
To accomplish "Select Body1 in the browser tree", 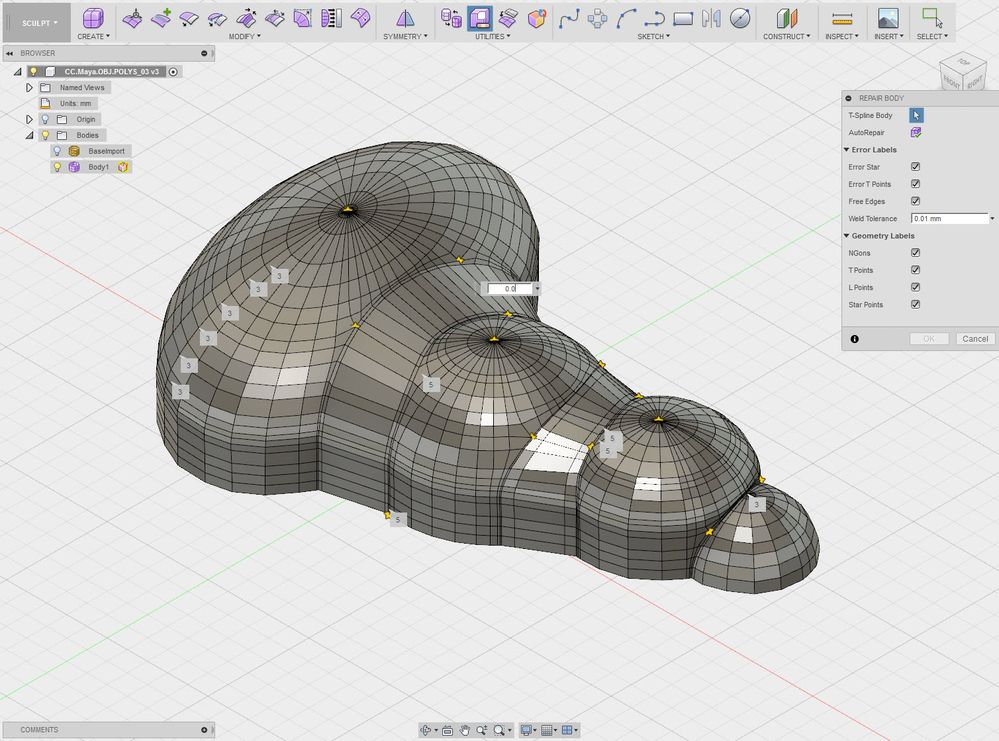I will (x=98, y=167).
